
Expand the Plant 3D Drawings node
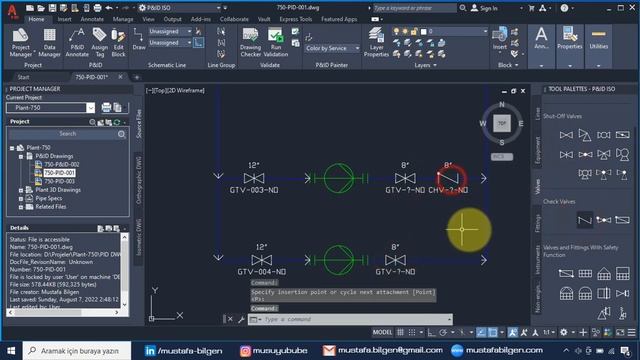(21, 190)
